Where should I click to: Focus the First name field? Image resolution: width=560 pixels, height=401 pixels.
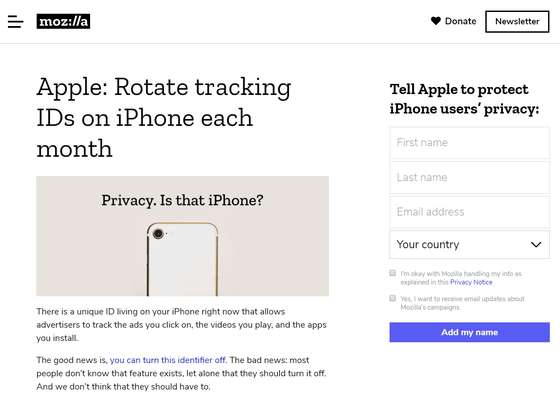pos(469,142)
